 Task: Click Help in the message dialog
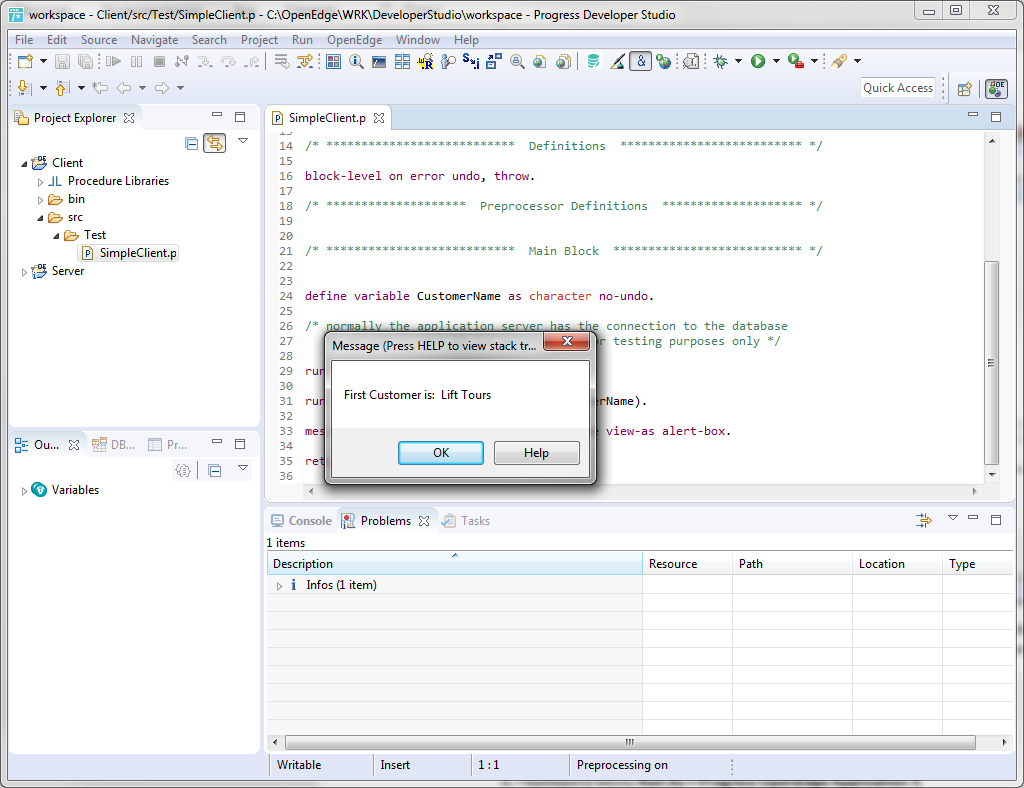(536, 453)
